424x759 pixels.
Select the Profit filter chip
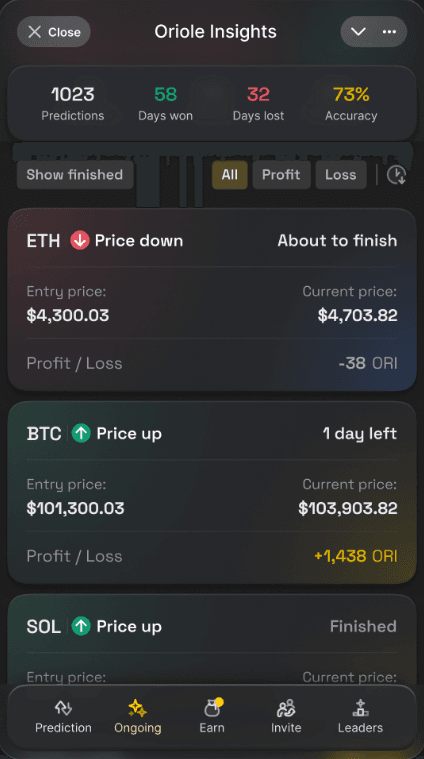pos(281,175)
